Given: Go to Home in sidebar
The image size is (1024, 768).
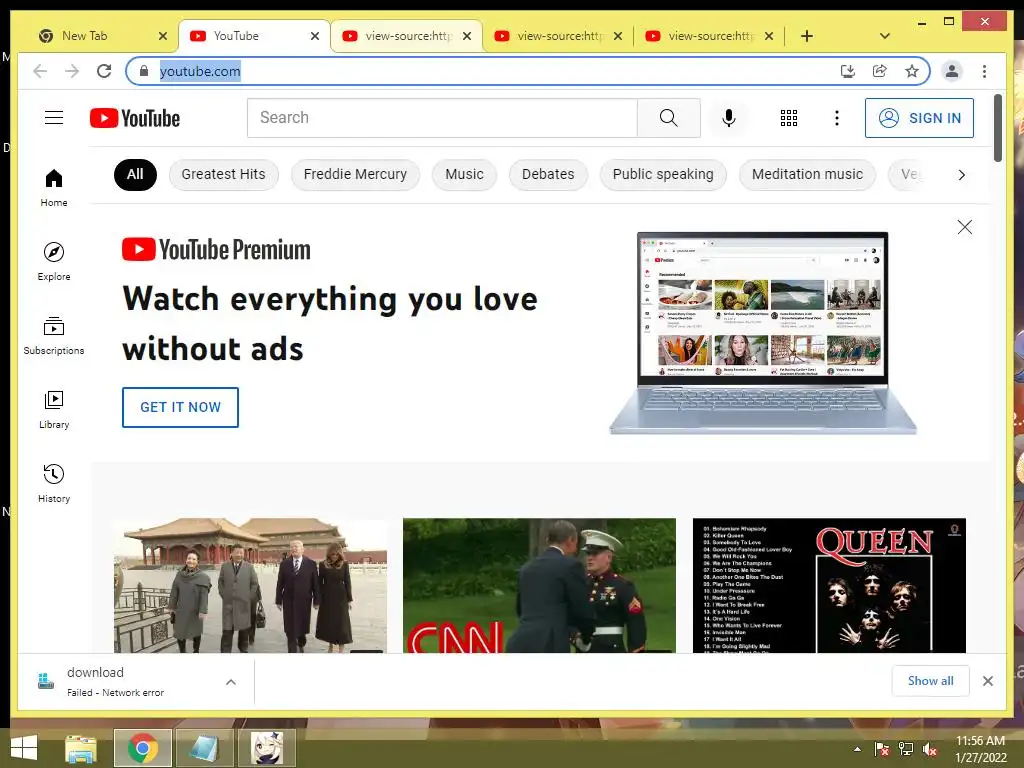Looking at the screenshot, I should [54, 187].
